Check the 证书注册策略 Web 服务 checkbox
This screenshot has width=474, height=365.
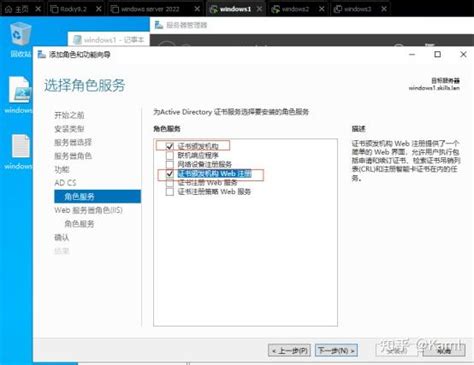170,192
